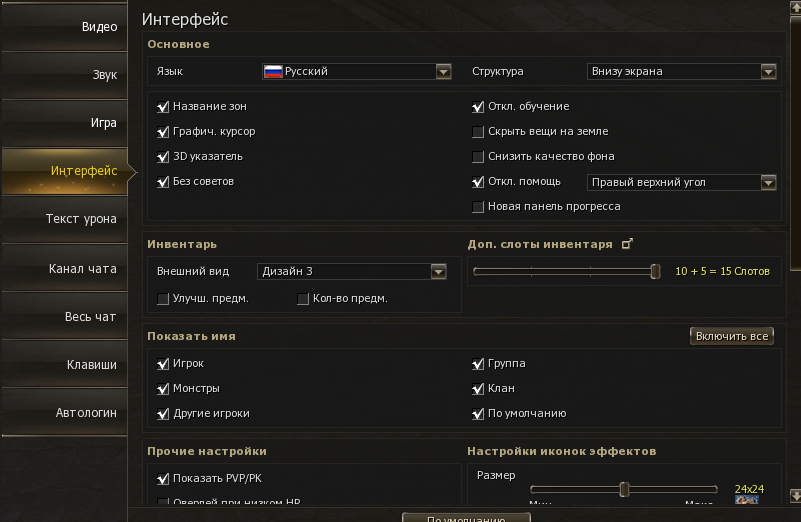Uncheck the Монстры name display checkbox
The height and width of the screenshot is (522, 801).
coord(163,389)
